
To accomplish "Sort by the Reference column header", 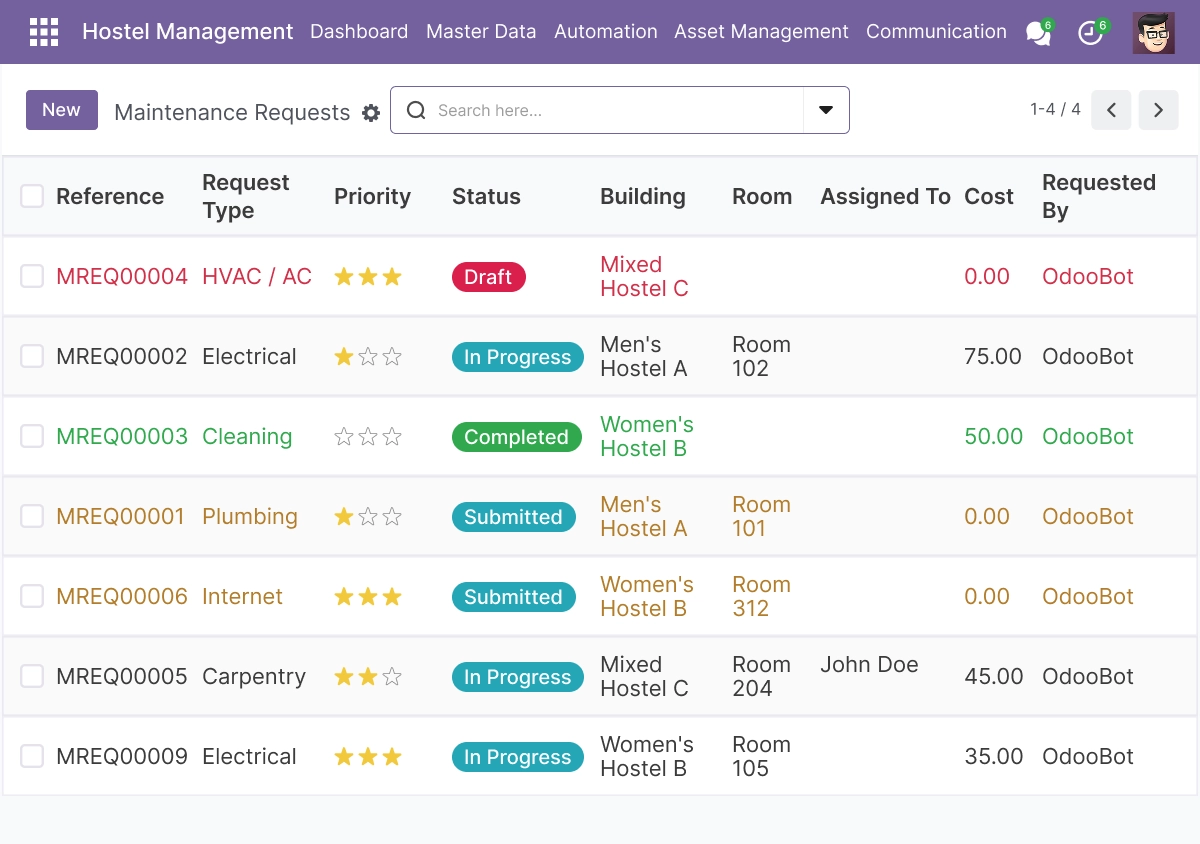I will click(x=110, y=197).
